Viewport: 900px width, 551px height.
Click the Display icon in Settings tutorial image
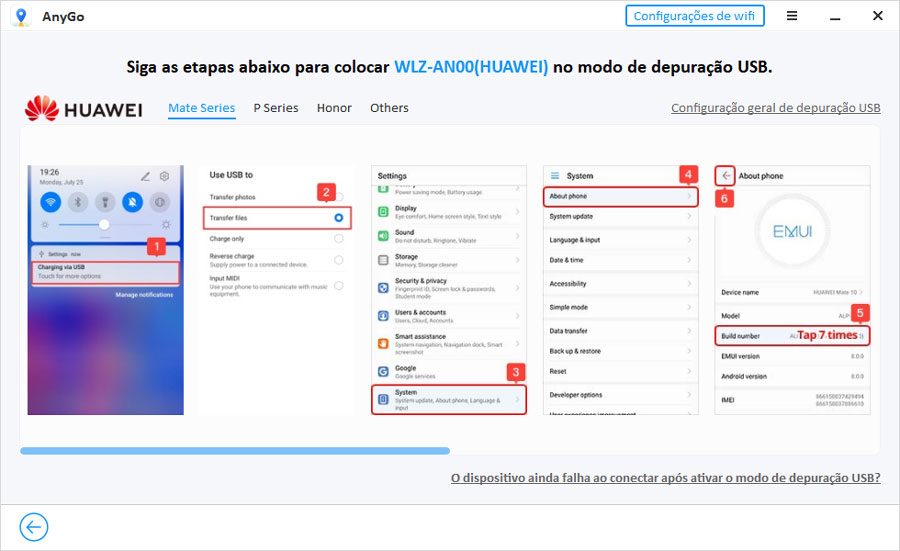(x=383, y=212)
